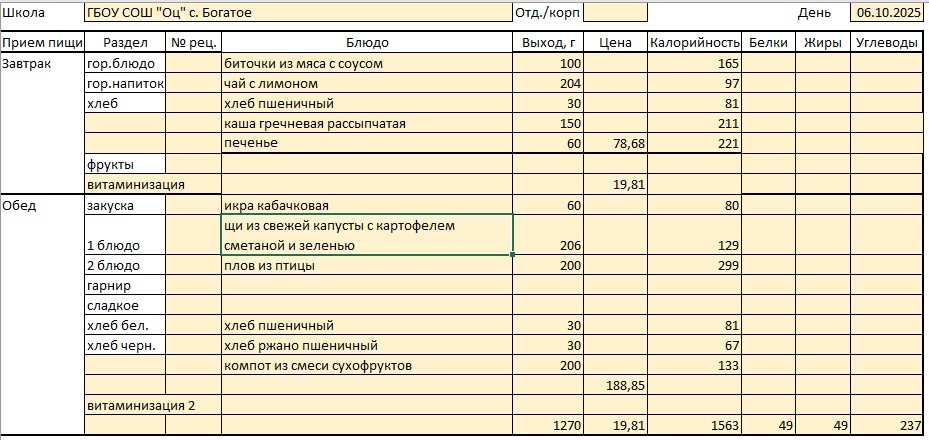Click the lunch price cell 188,85
This screenshot has width=929, height=440.
pos(614,385)
